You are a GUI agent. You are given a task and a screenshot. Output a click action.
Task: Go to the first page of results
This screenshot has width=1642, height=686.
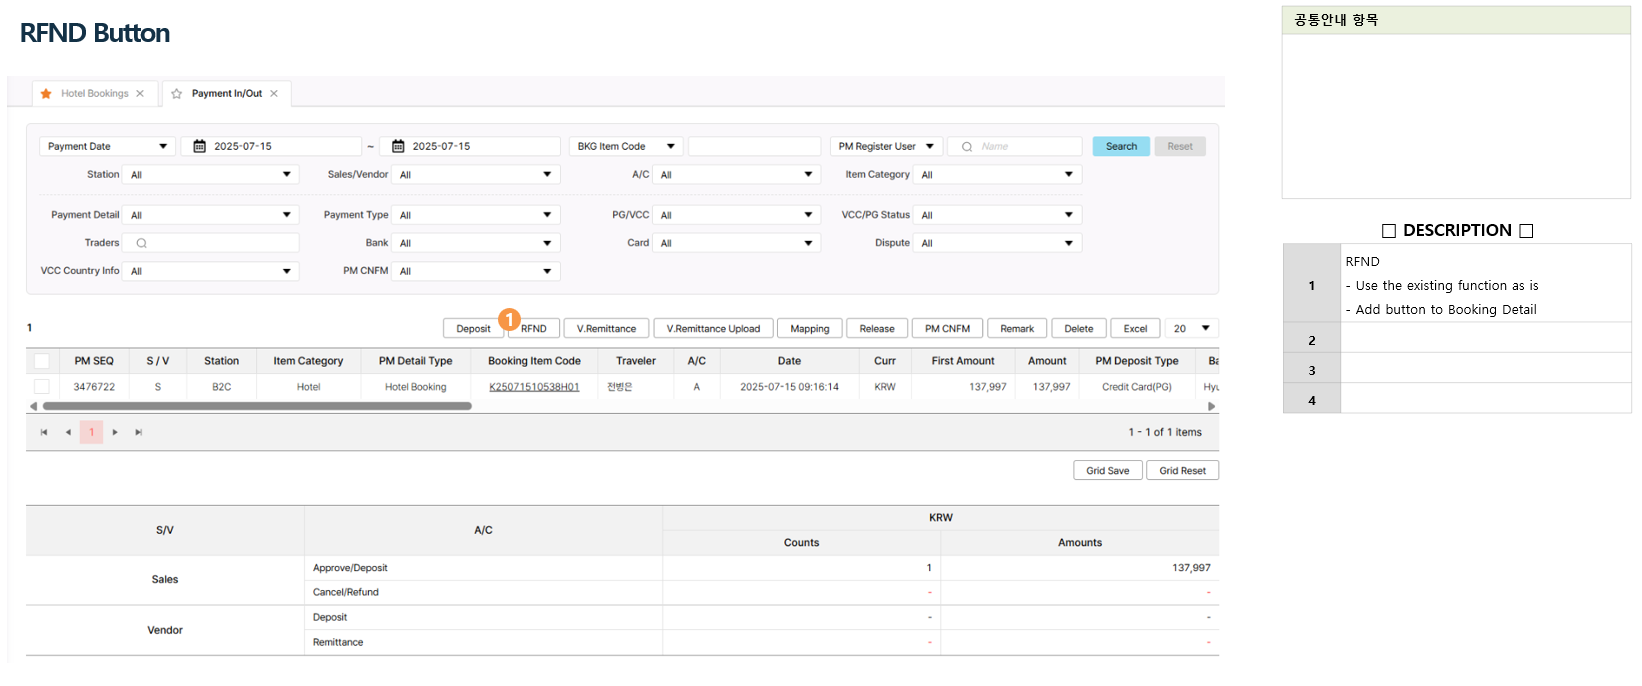44,433
